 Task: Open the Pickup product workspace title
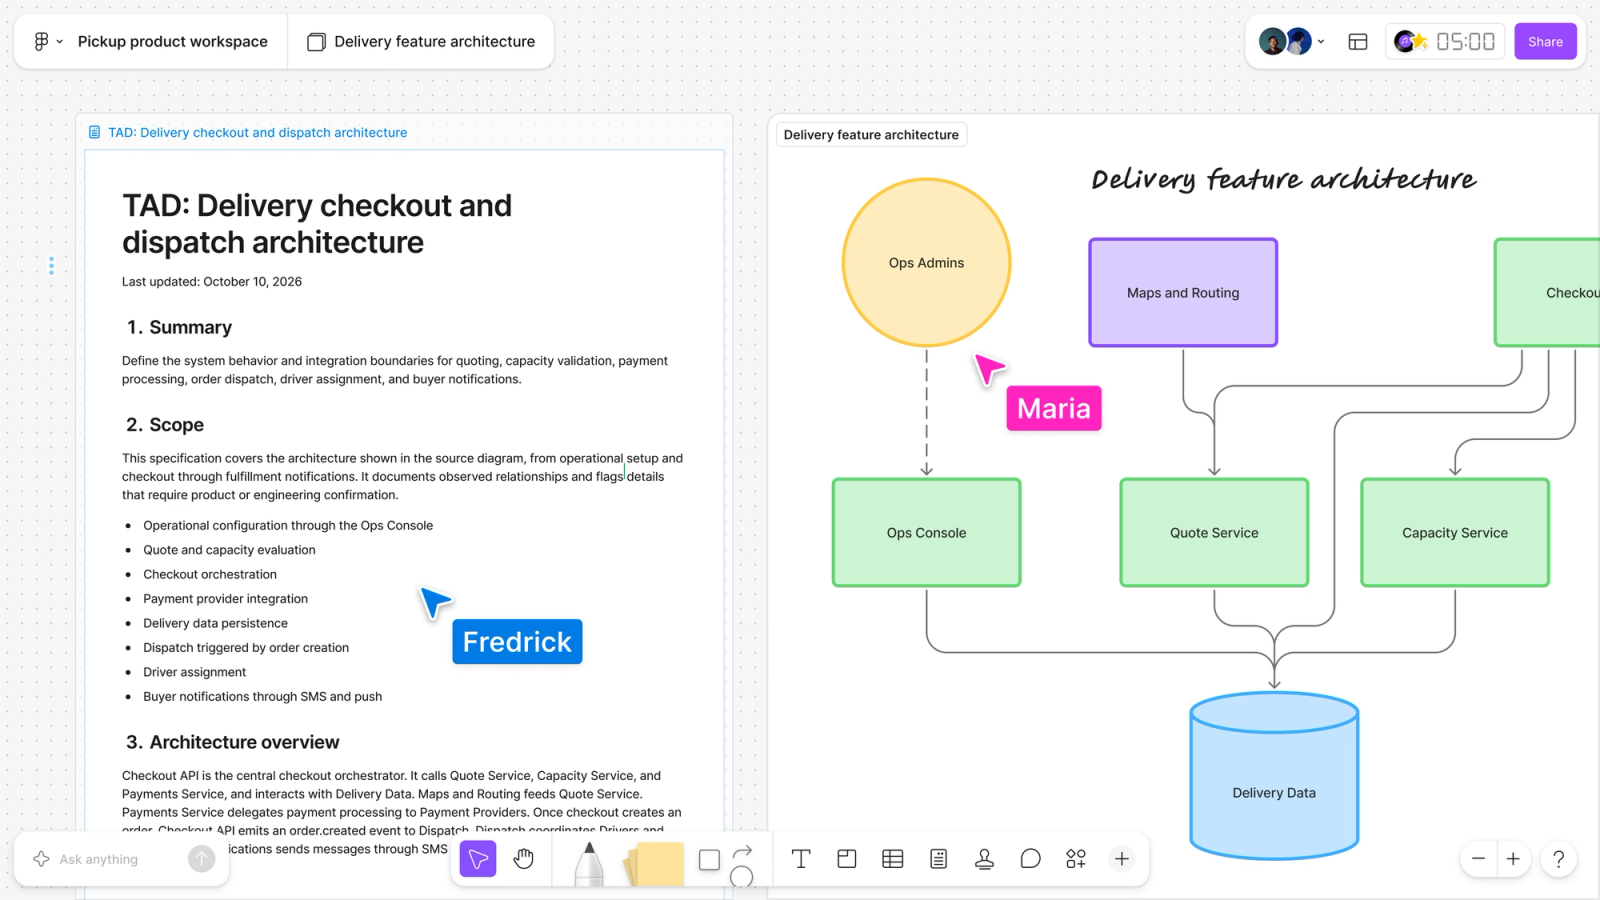pyautogui.click(x=173, y=41)
